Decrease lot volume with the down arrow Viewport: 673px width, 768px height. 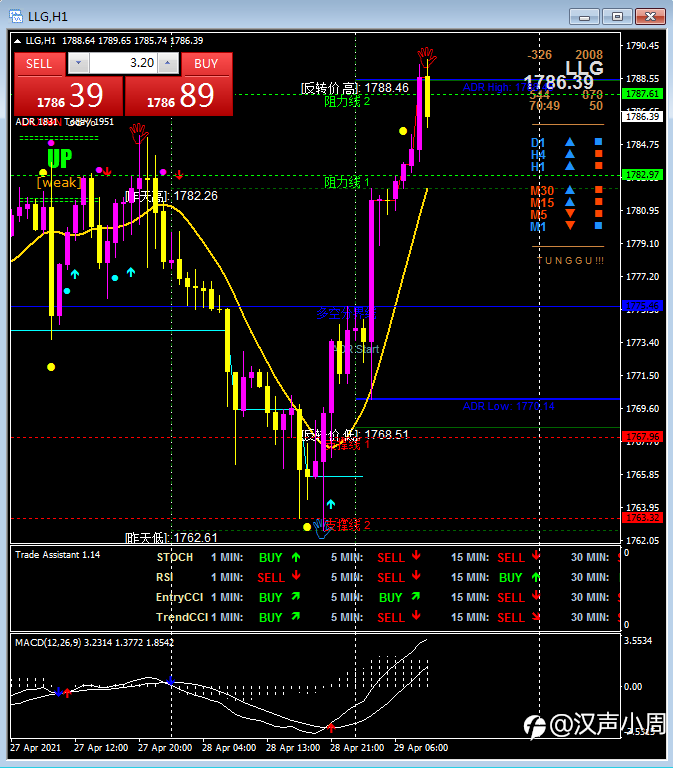78,63
